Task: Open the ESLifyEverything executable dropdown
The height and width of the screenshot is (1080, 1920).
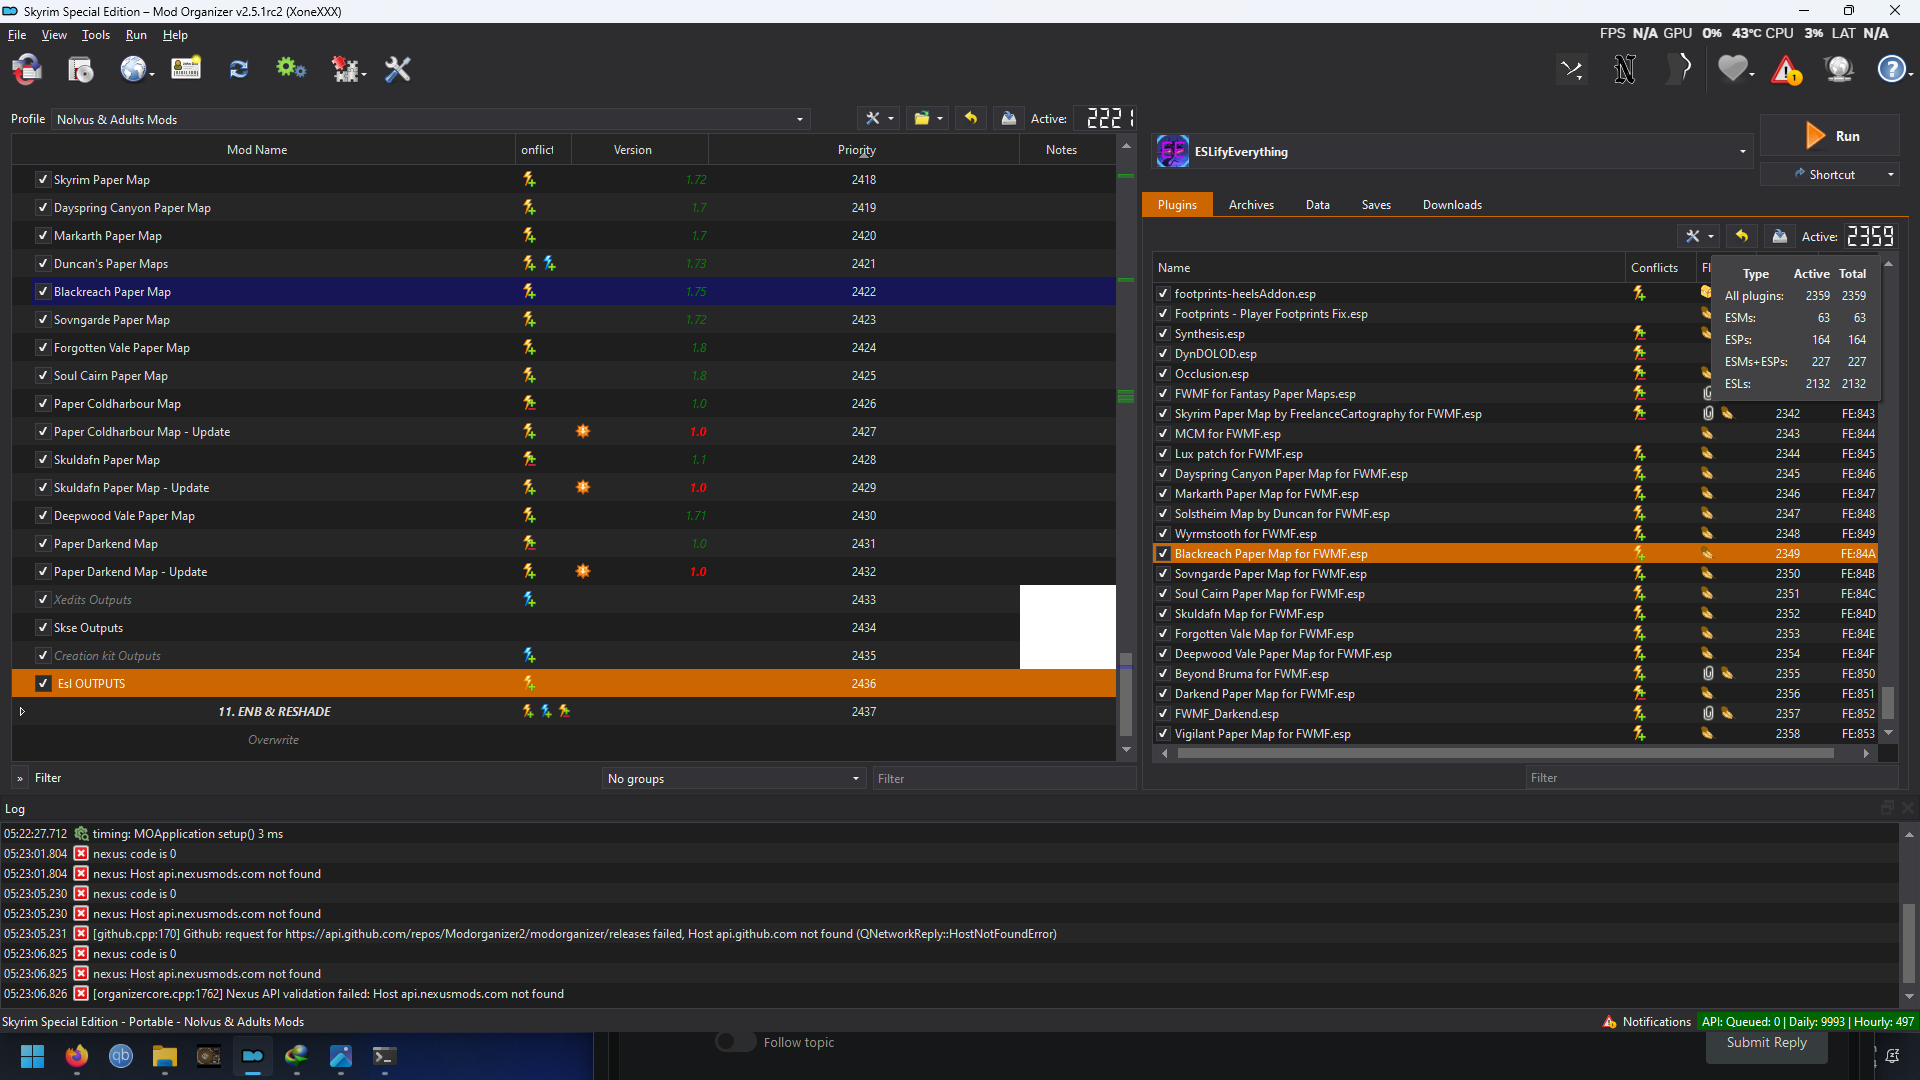Action: (x=1452, y=152)
